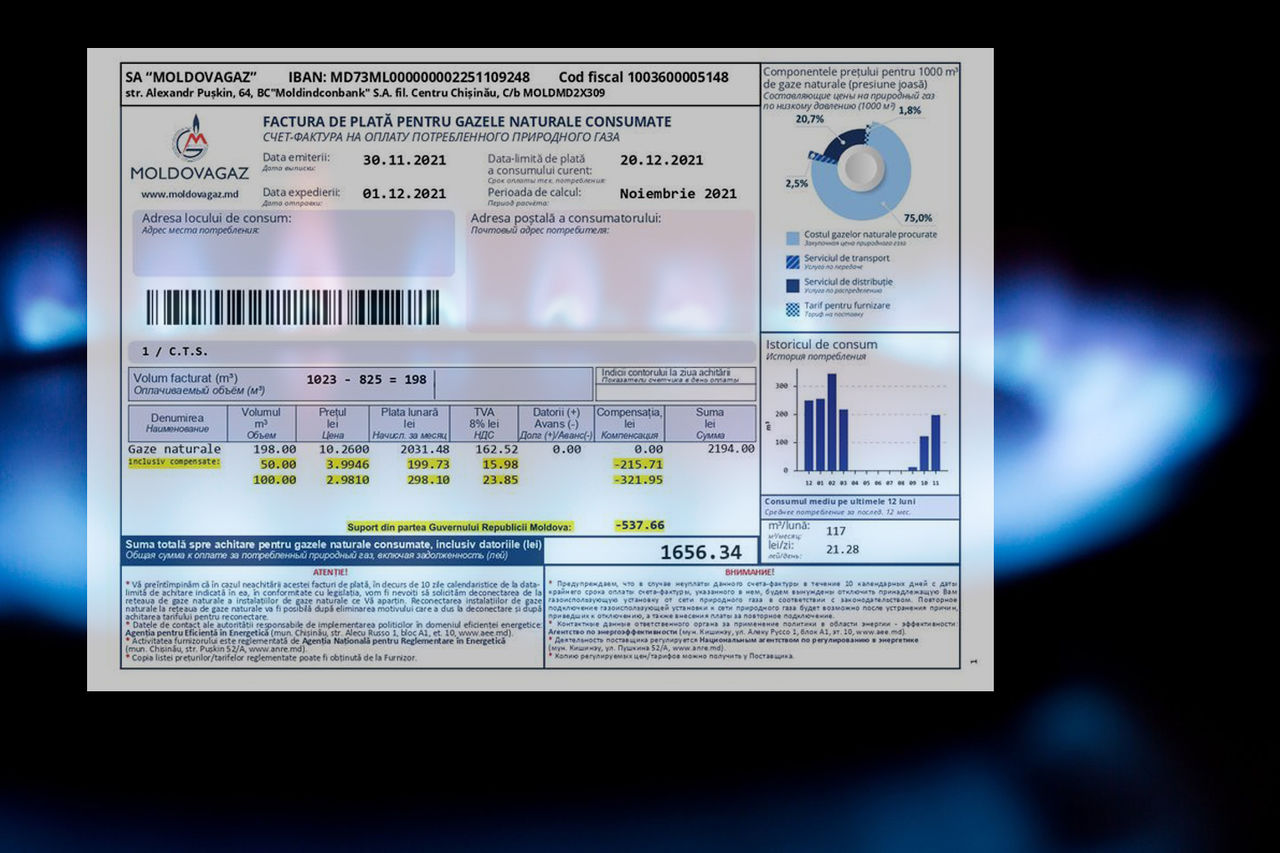Screen dimensions: 1280x853
Task: Click the red 'ВНИМАНИЕ!' heading
Action: [x=748, y=572]
